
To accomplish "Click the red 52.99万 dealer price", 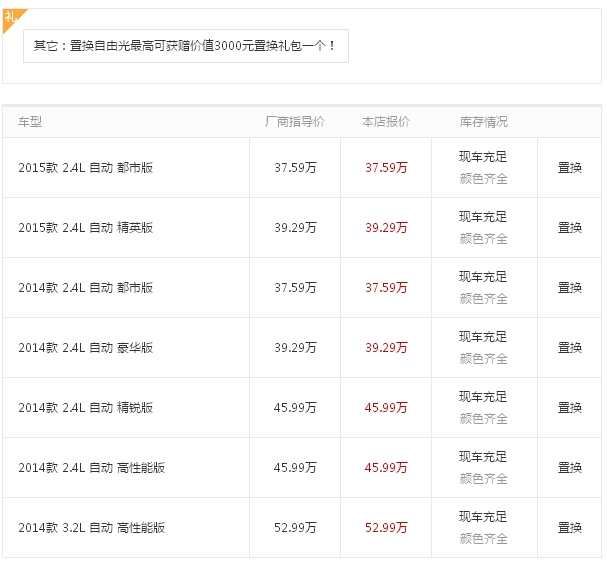I will click(386, 528).
